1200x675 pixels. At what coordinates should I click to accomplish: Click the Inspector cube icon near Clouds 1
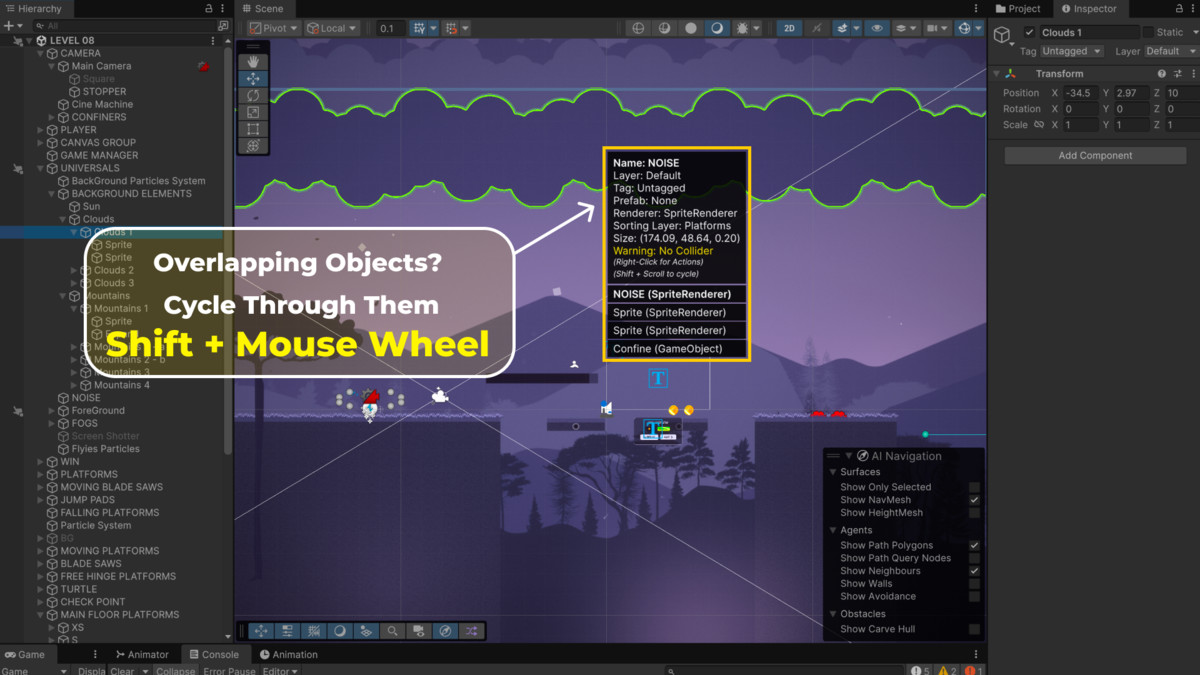pos(1002,33)
